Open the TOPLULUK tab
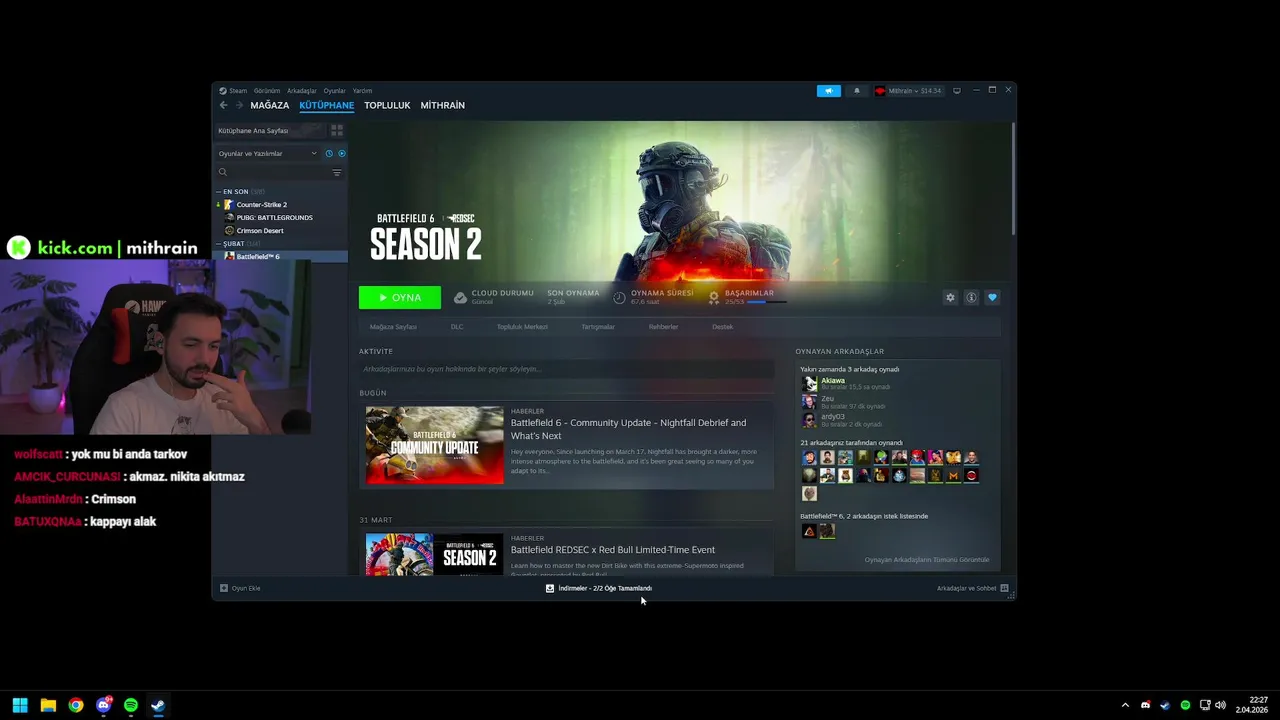Screen dimensions: 1280x720 click(387, 105)
